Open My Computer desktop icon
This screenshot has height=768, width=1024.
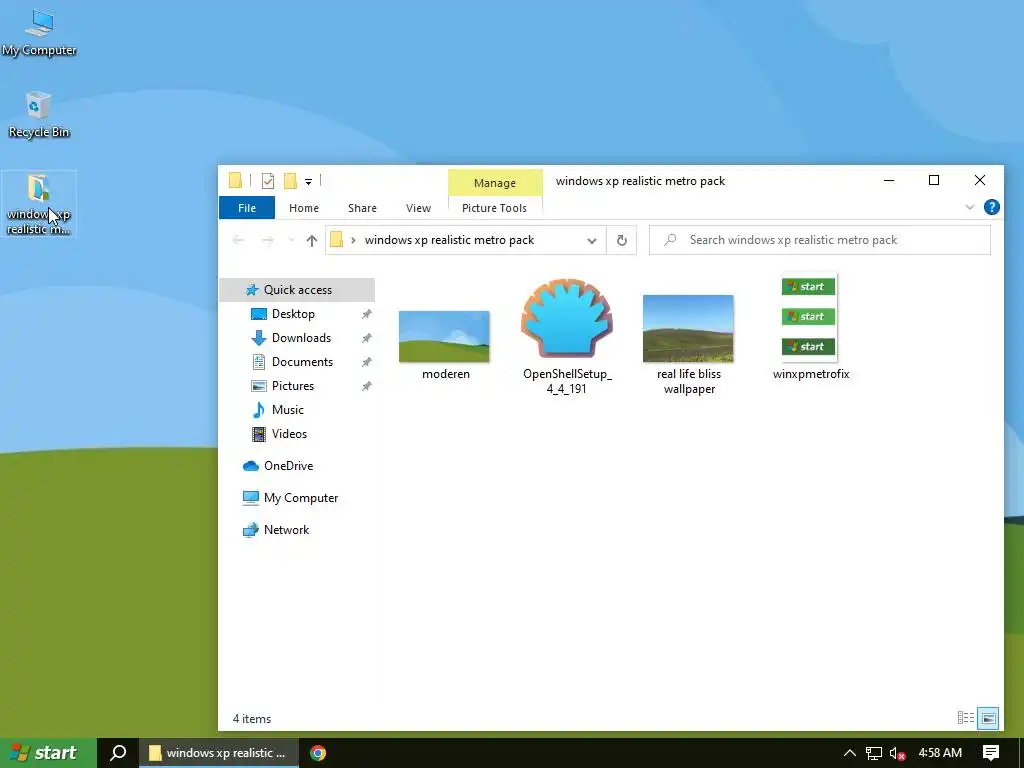(39, 33)
